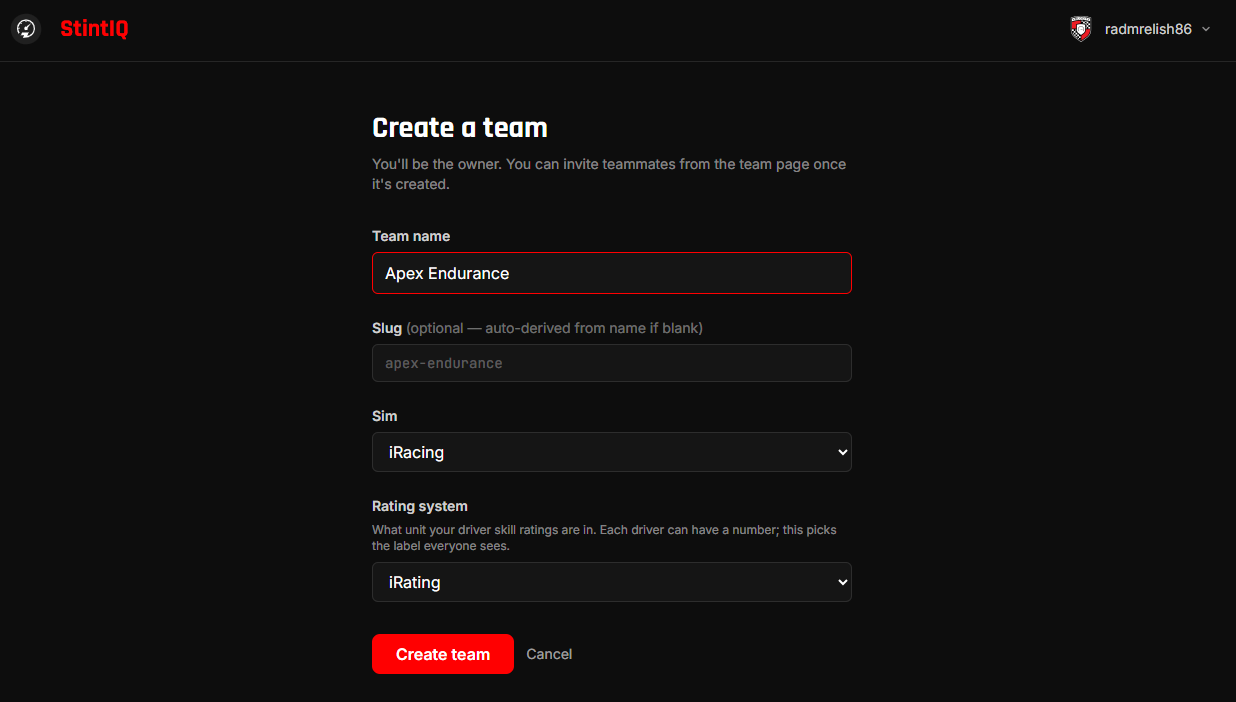Expand the radmrelish86 account menu chevron
Image resolution: width=1236 pixels, height=702 pixels.
1206,29
